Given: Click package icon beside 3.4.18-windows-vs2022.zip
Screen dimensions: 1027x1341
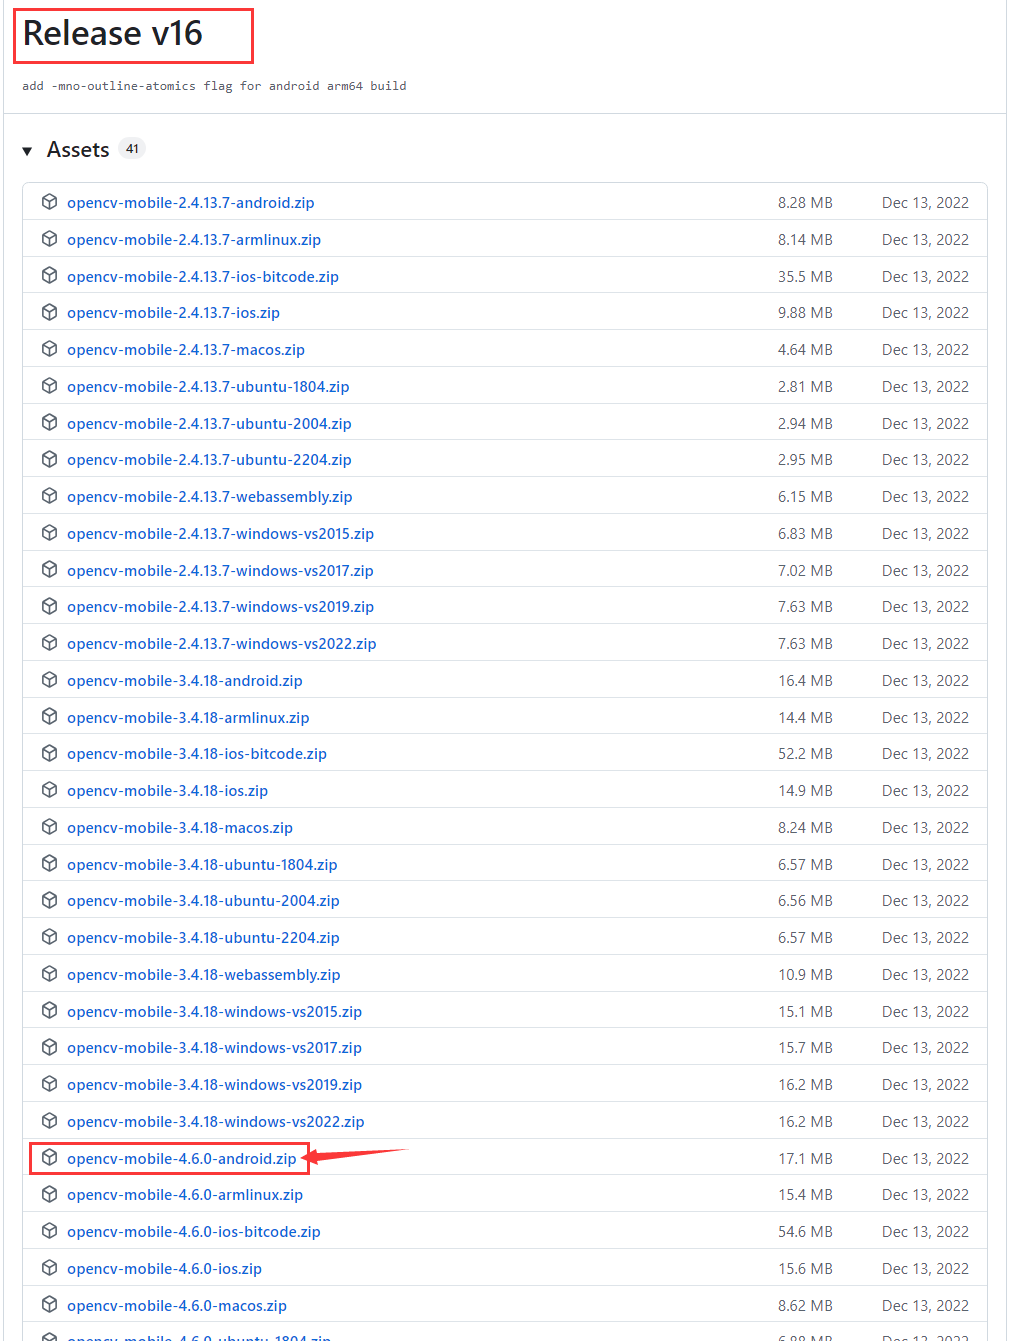Looking at the screenshot, I should click(x=49, y=1121).
